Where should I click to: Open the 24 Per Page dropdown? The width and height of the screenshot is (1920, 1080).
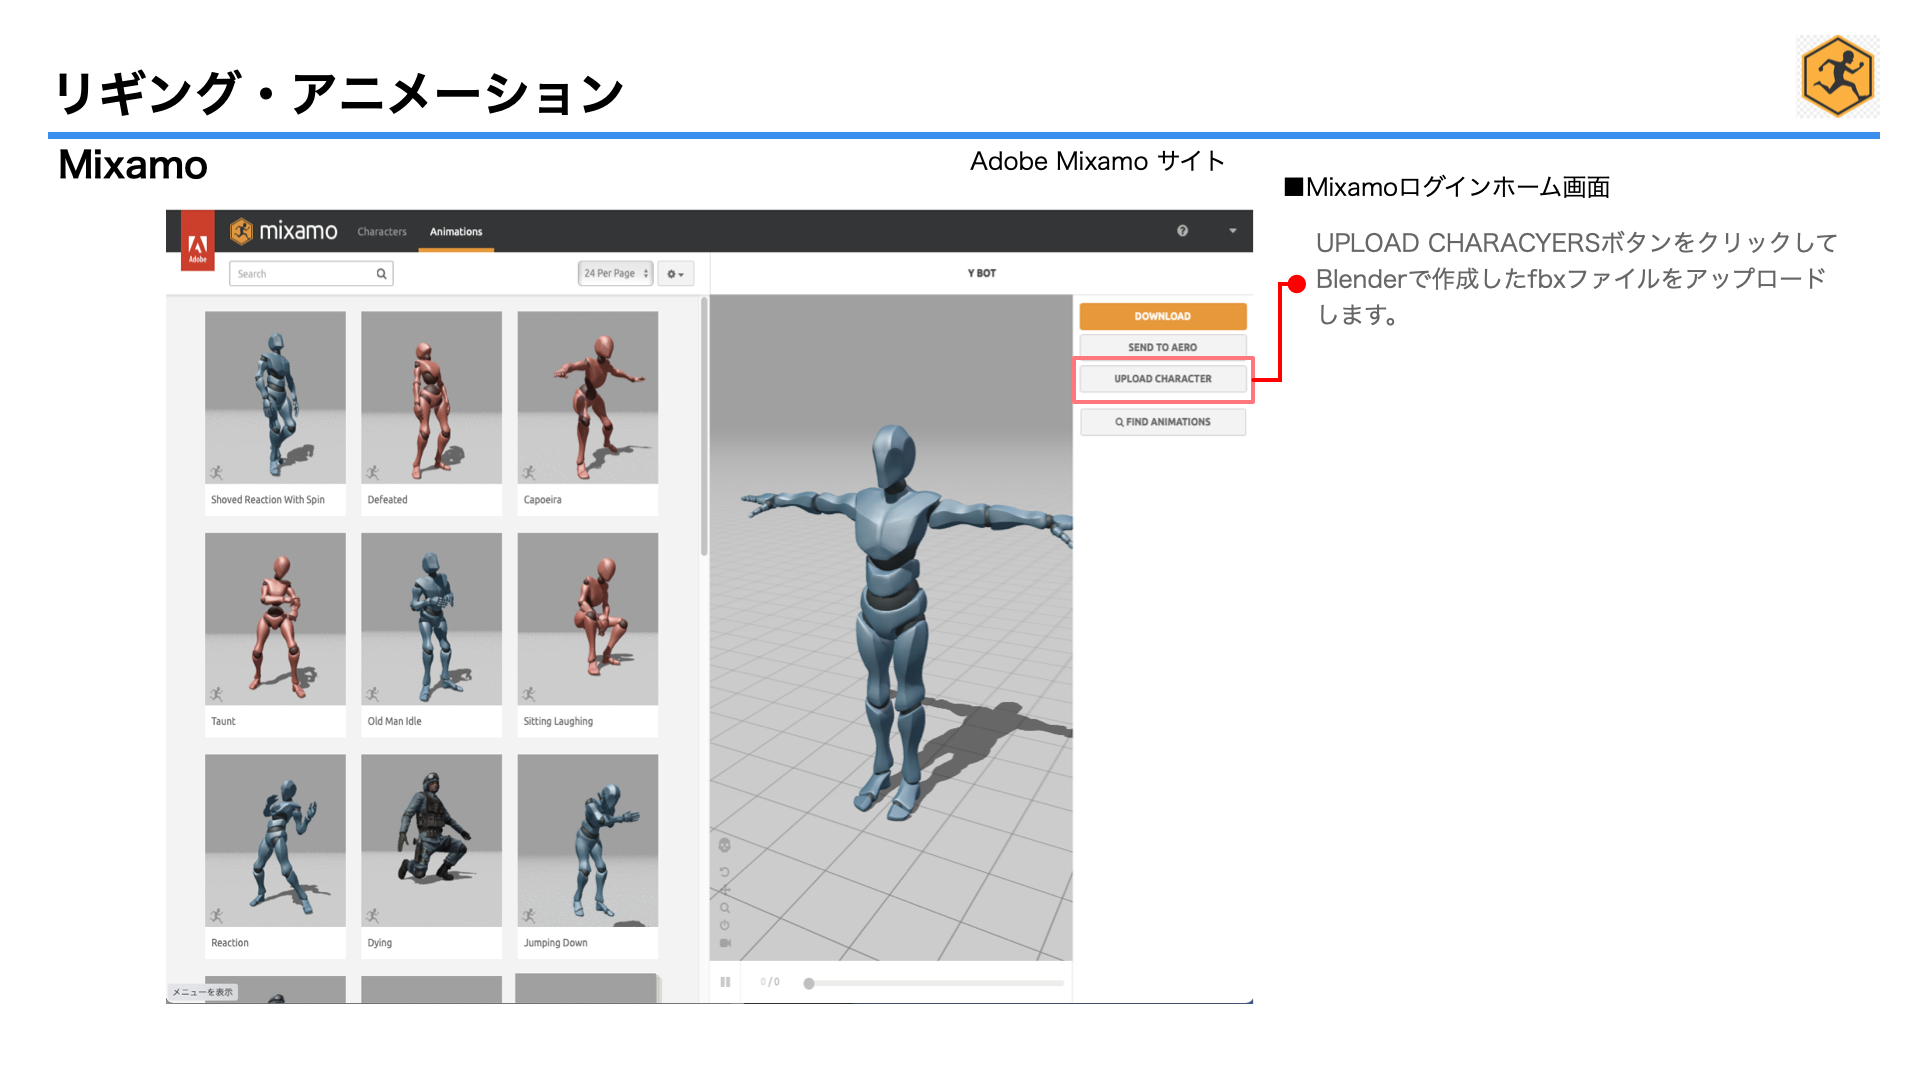615,274
